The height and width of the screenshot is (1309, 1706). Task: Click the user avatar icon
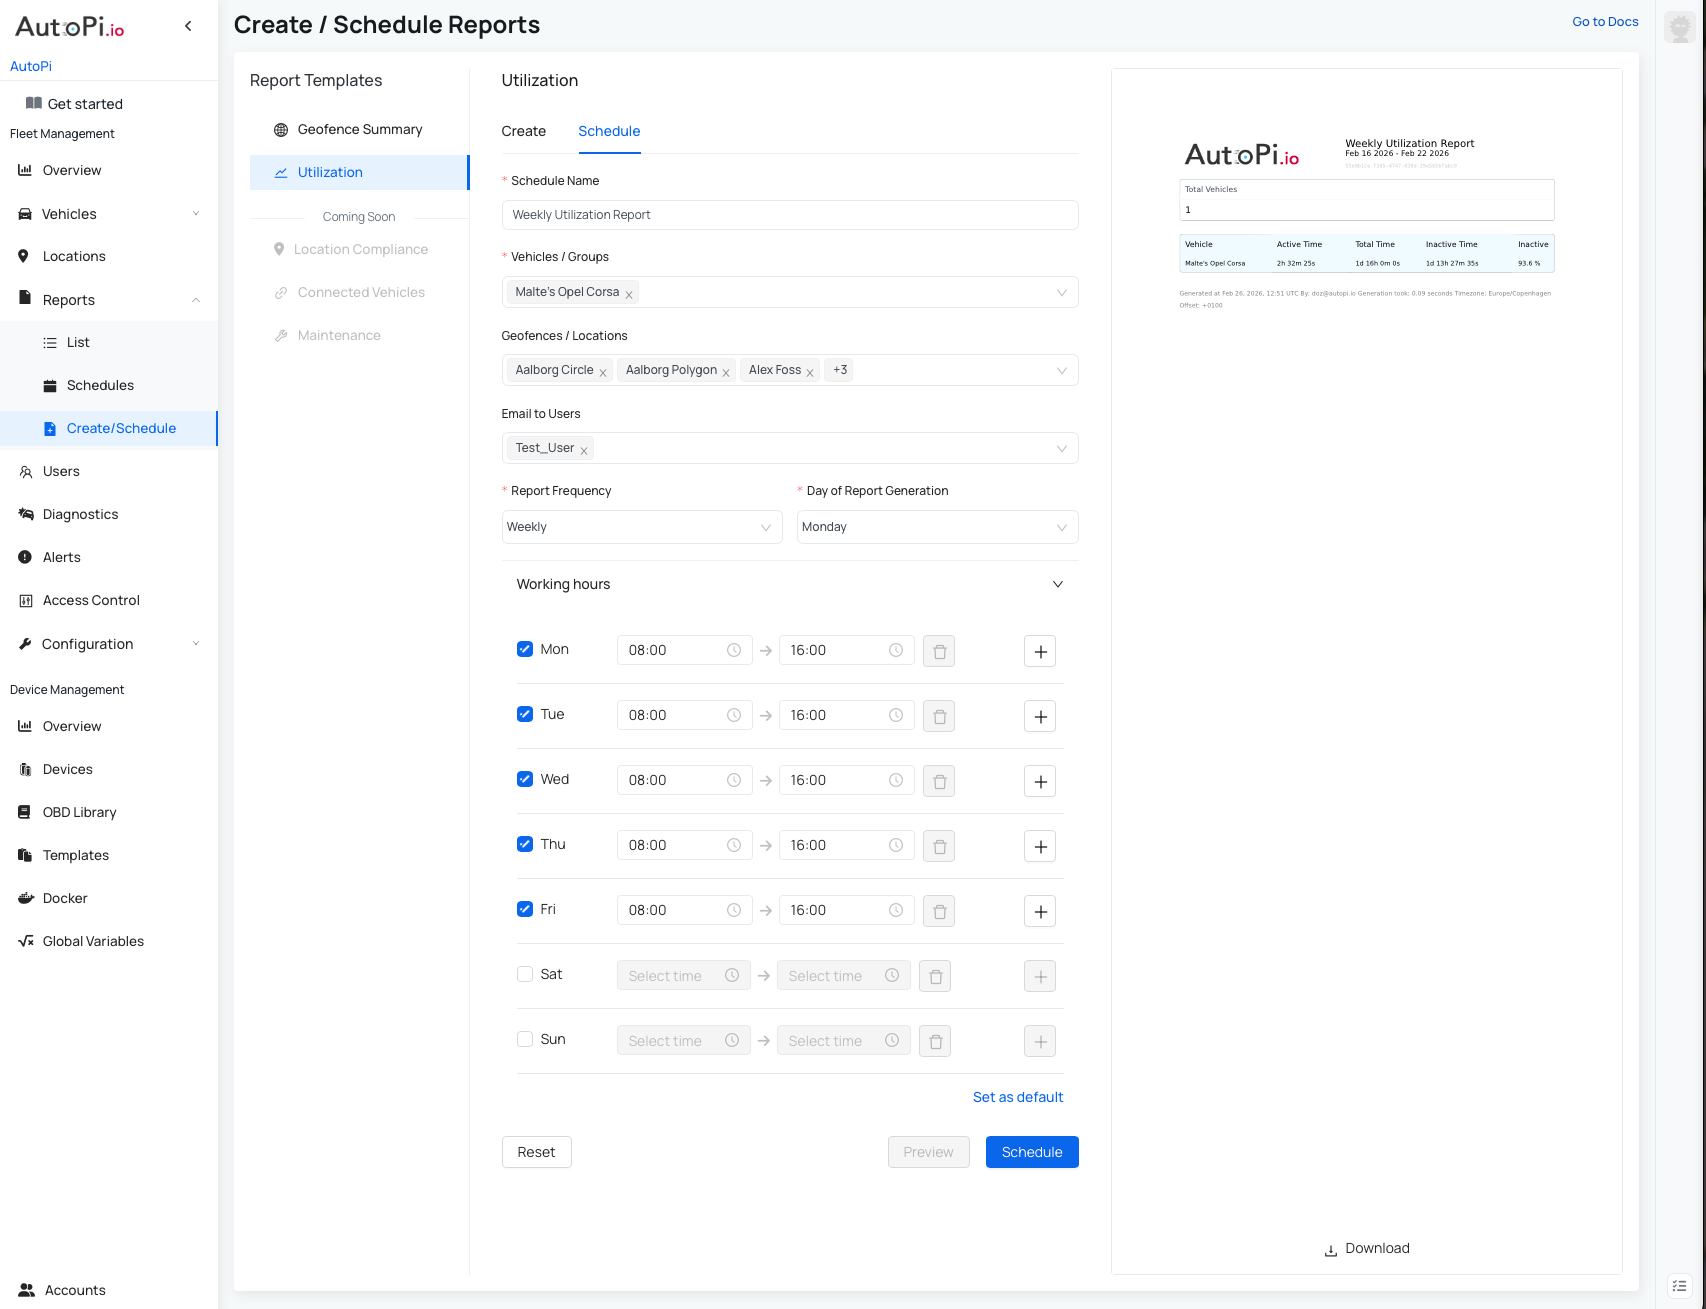click(1680, 27)
